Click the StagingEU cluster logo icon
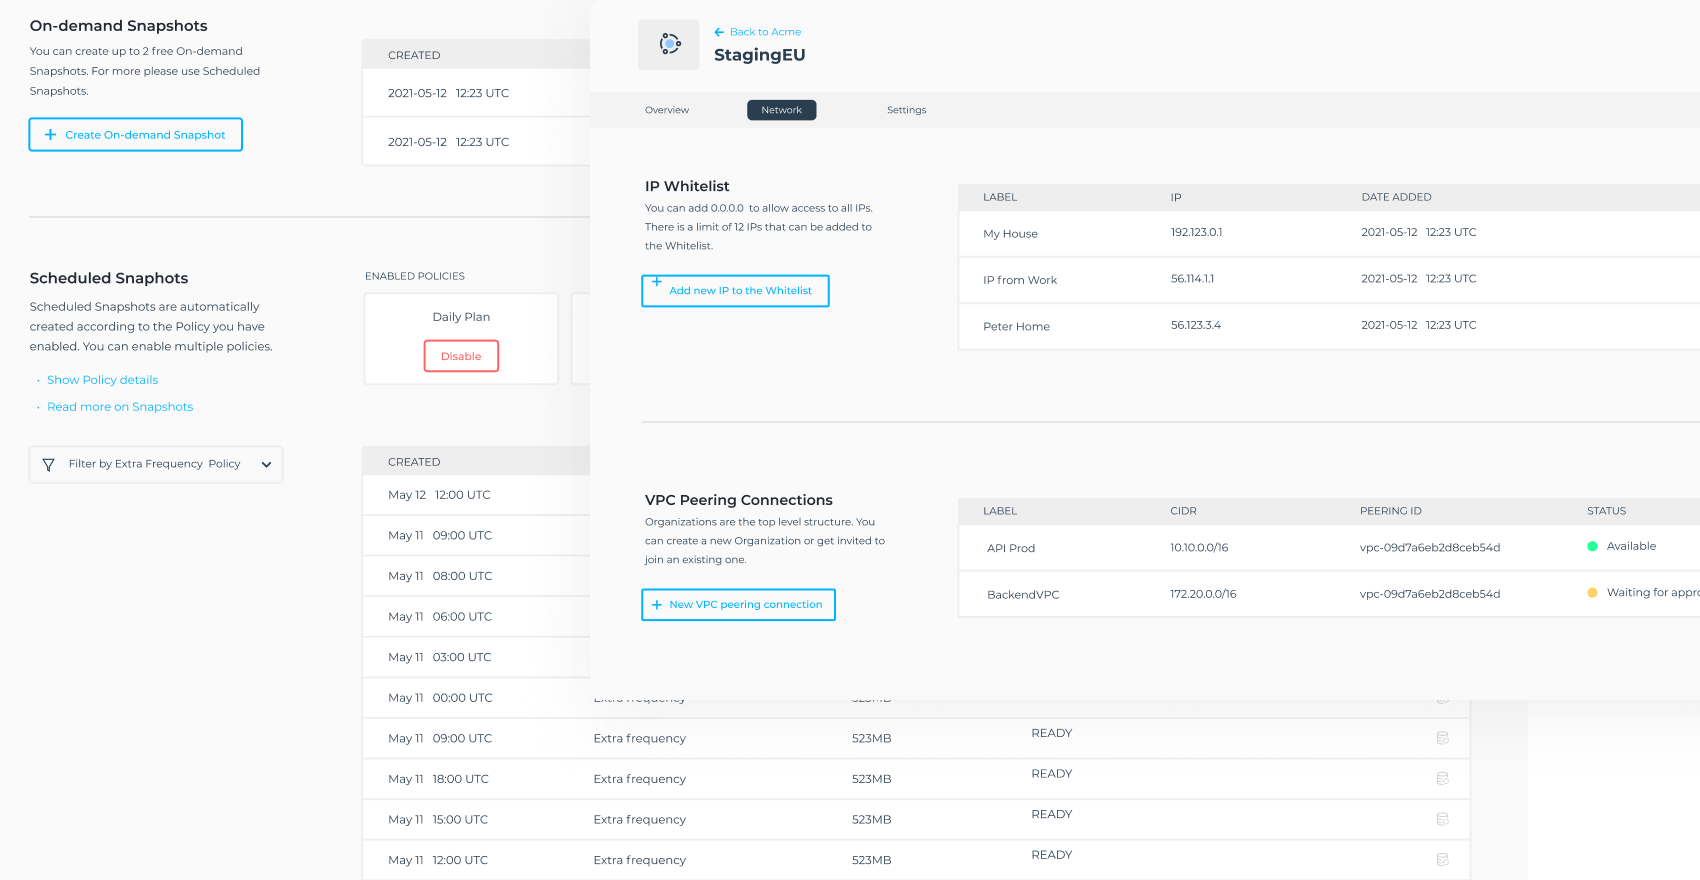The image size is (1700, 880). pyautogui.click(x=669, y=44)
